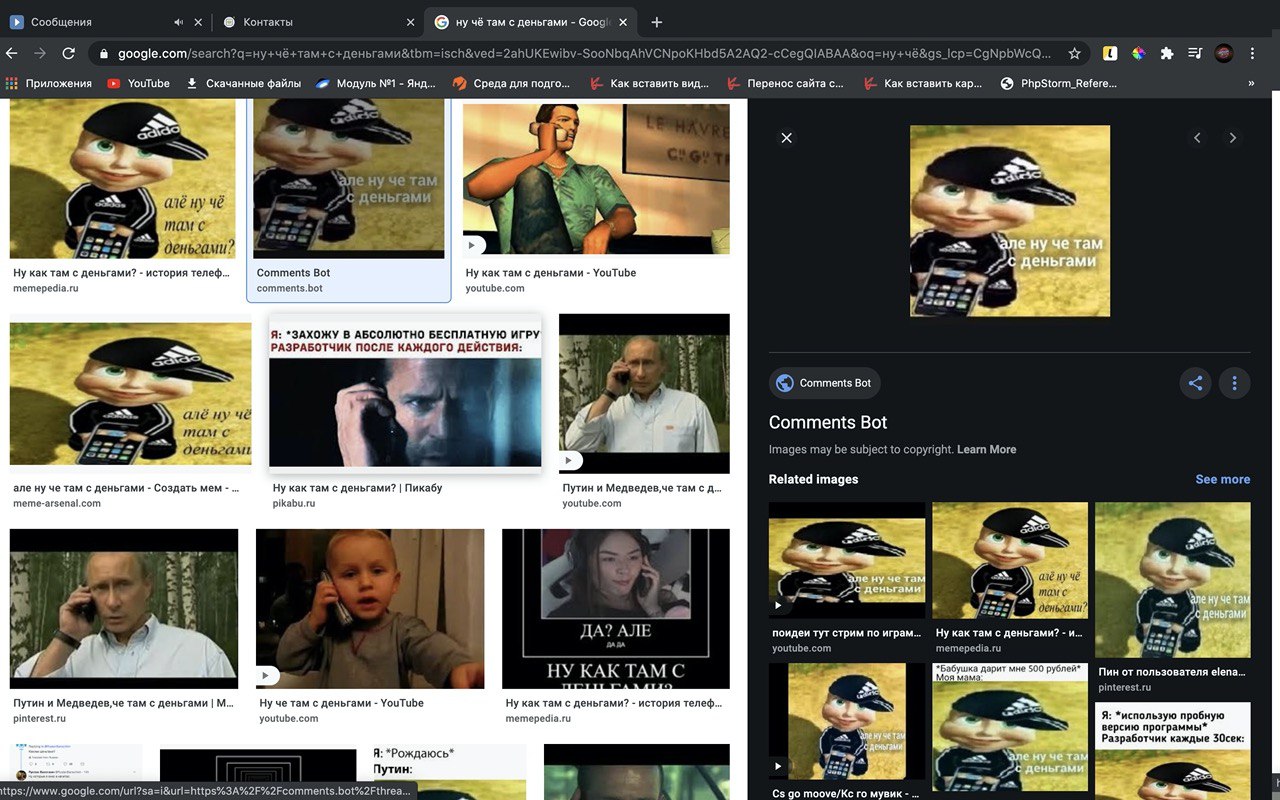1280x800 pixels.
Task: Open the ДА? АЛЕ demotivator thumbnail
Action: [x=616, y=609]
